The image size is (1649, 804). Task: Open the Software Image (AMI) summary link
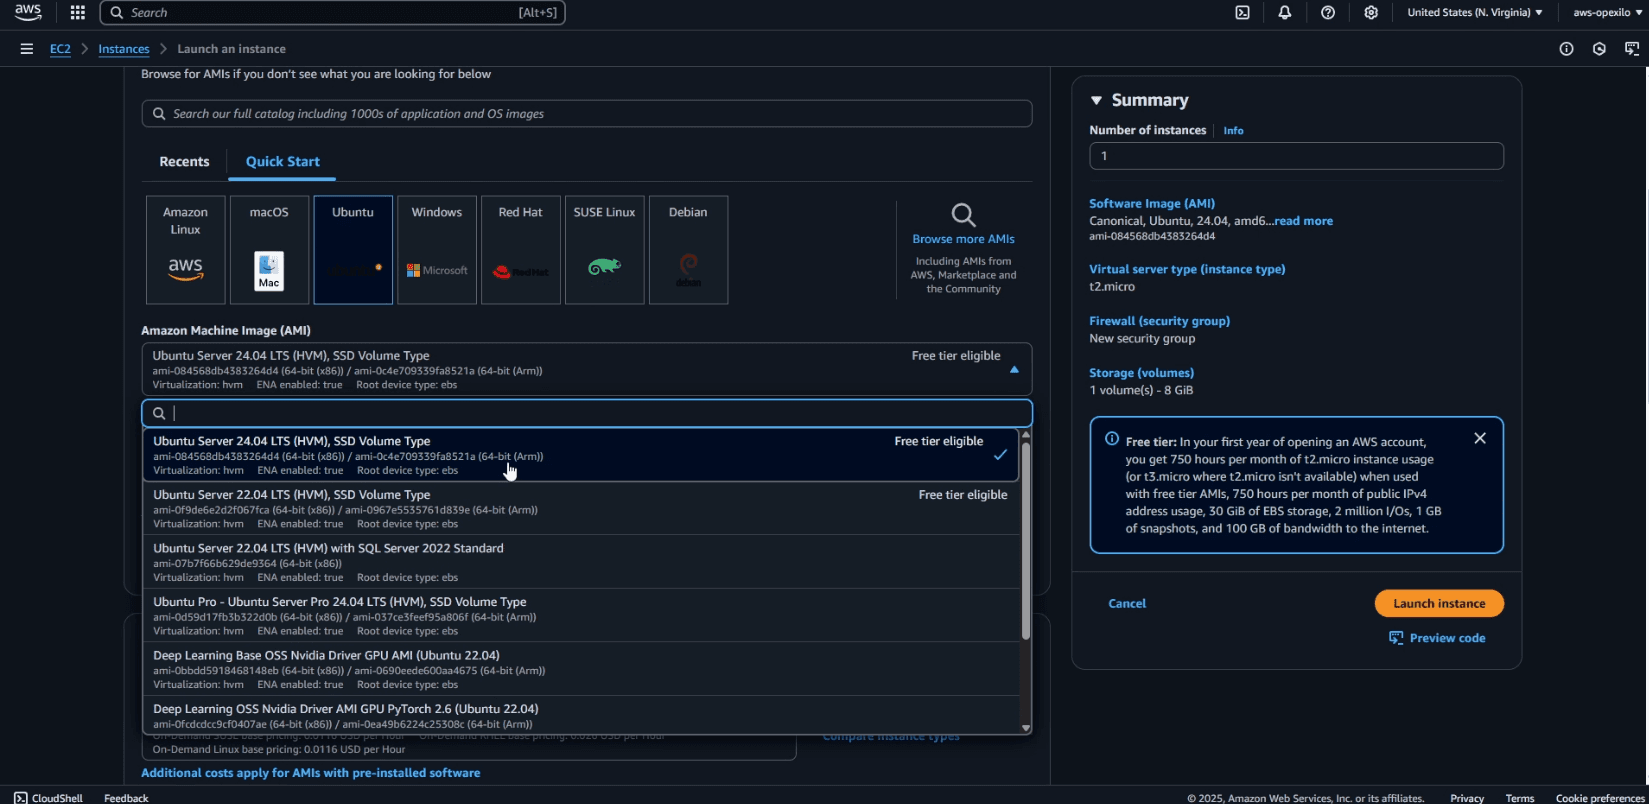[1152, 203]
